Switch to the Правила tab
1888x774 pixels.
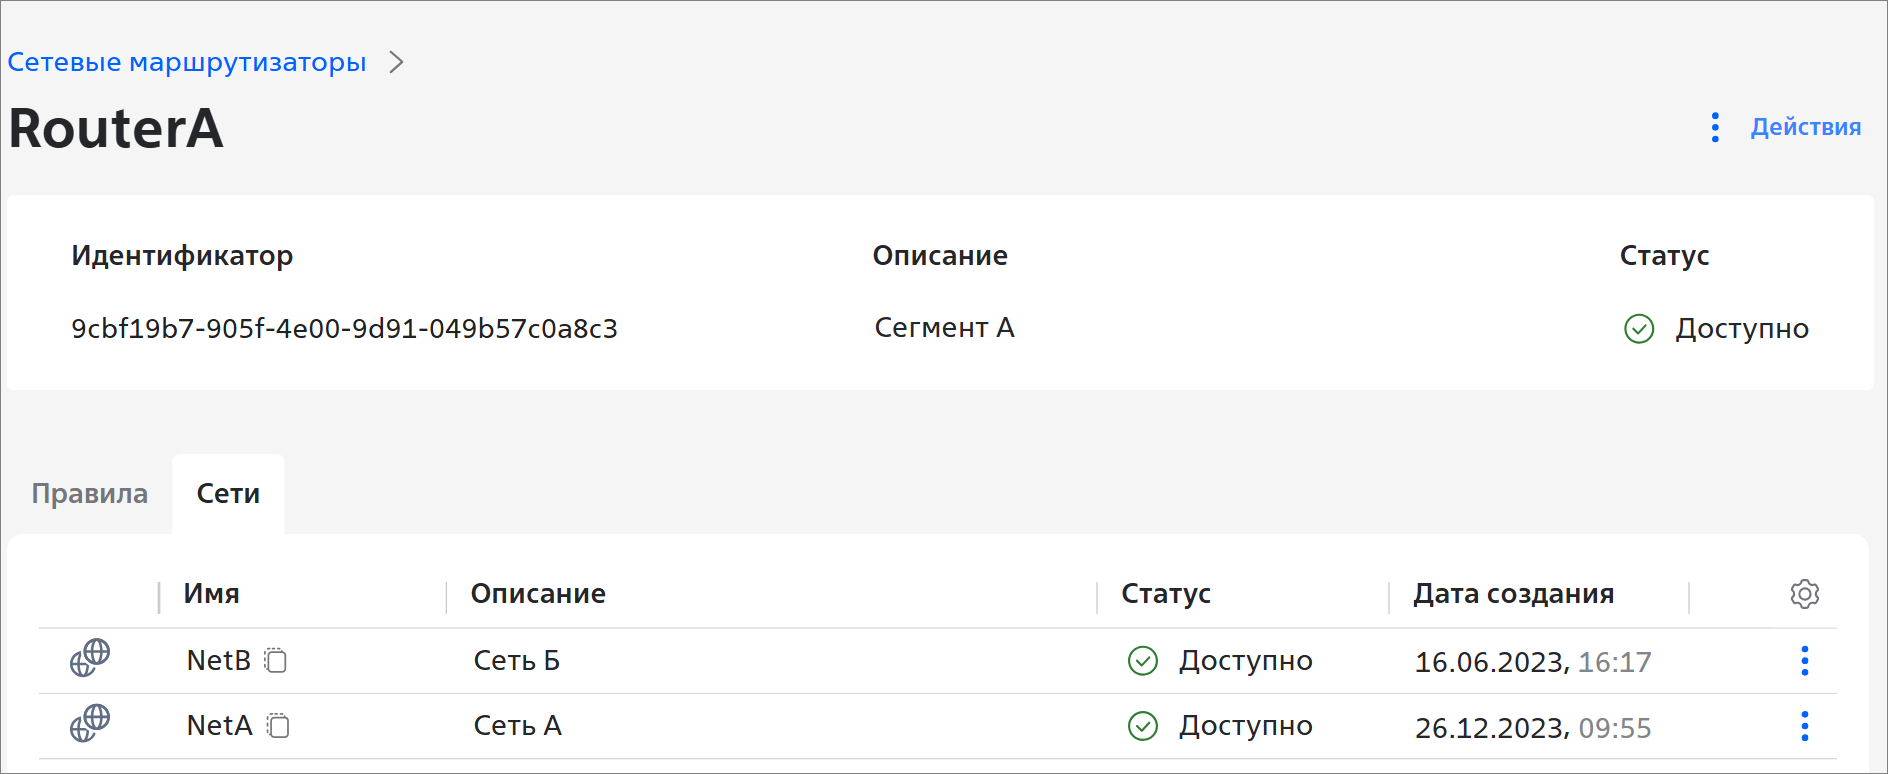tap(90, 494)
